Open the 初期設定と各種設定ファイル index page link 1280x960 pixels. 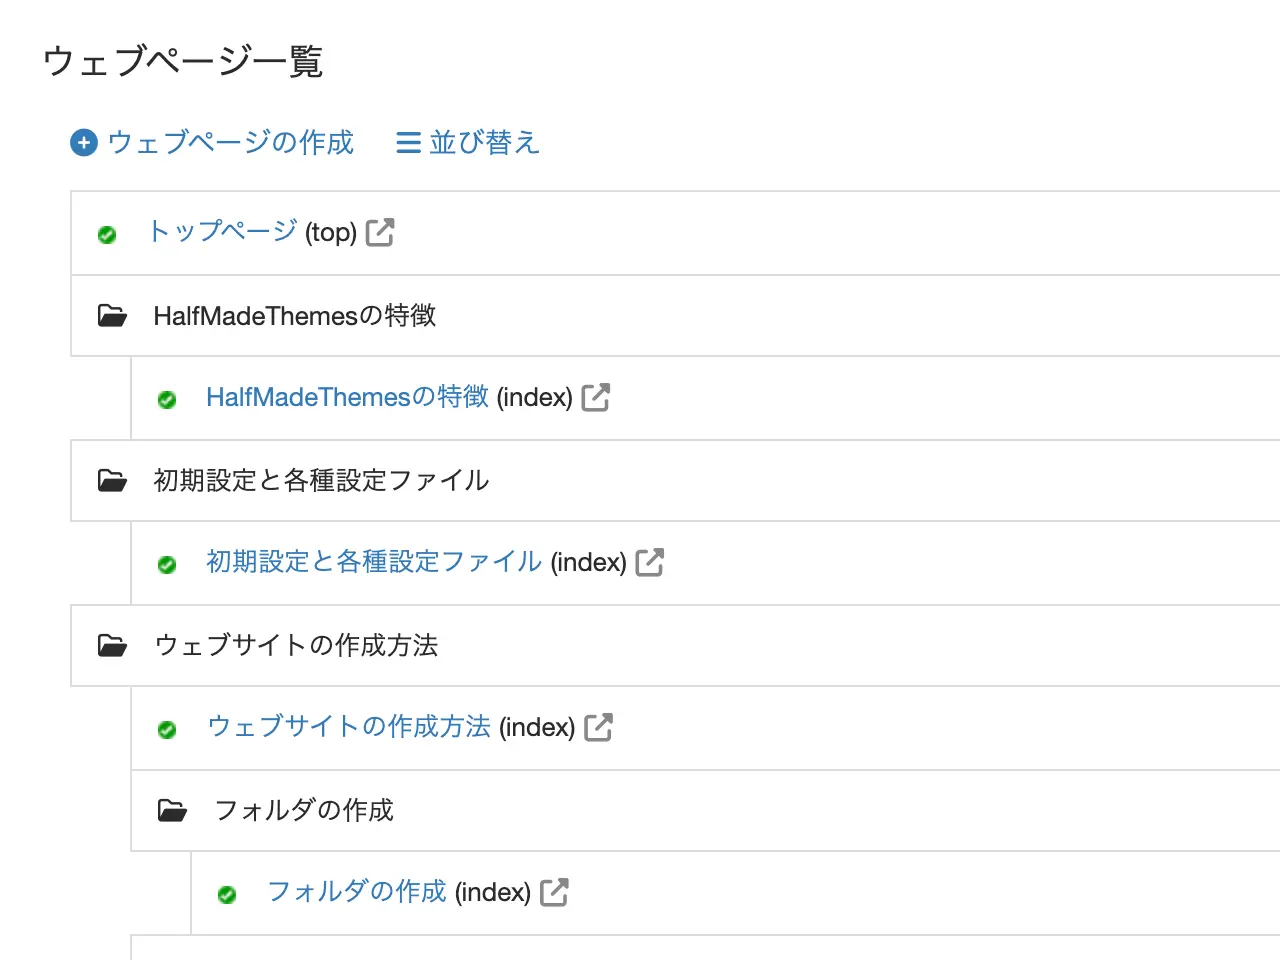coord(374,562)
